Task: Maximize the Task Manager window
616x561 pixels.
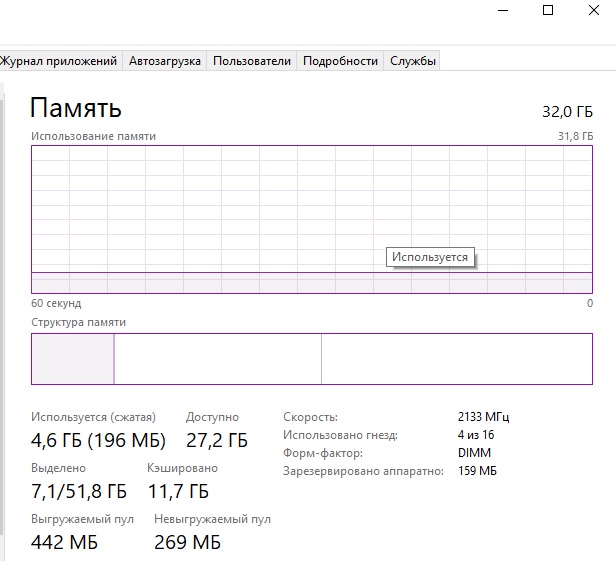Action: [548, 10]
